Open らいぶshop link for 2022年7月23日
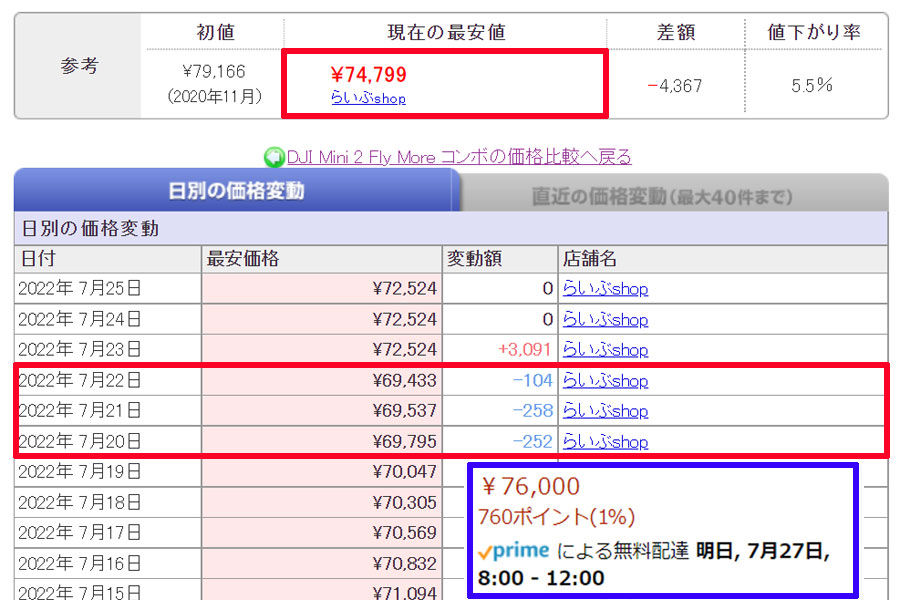The width and height of the screenshot is (900, 600). [x=606, y=350]
